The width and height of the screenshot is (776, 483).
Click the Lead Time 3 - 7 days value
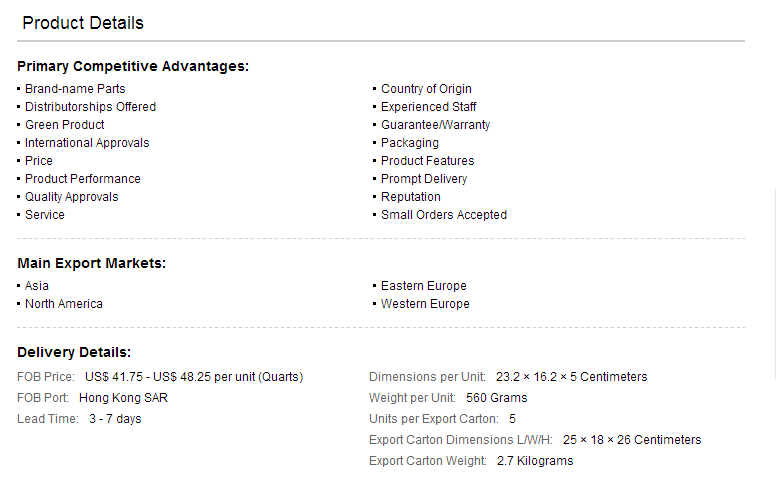pyautogui.click(x=115, y=419)
